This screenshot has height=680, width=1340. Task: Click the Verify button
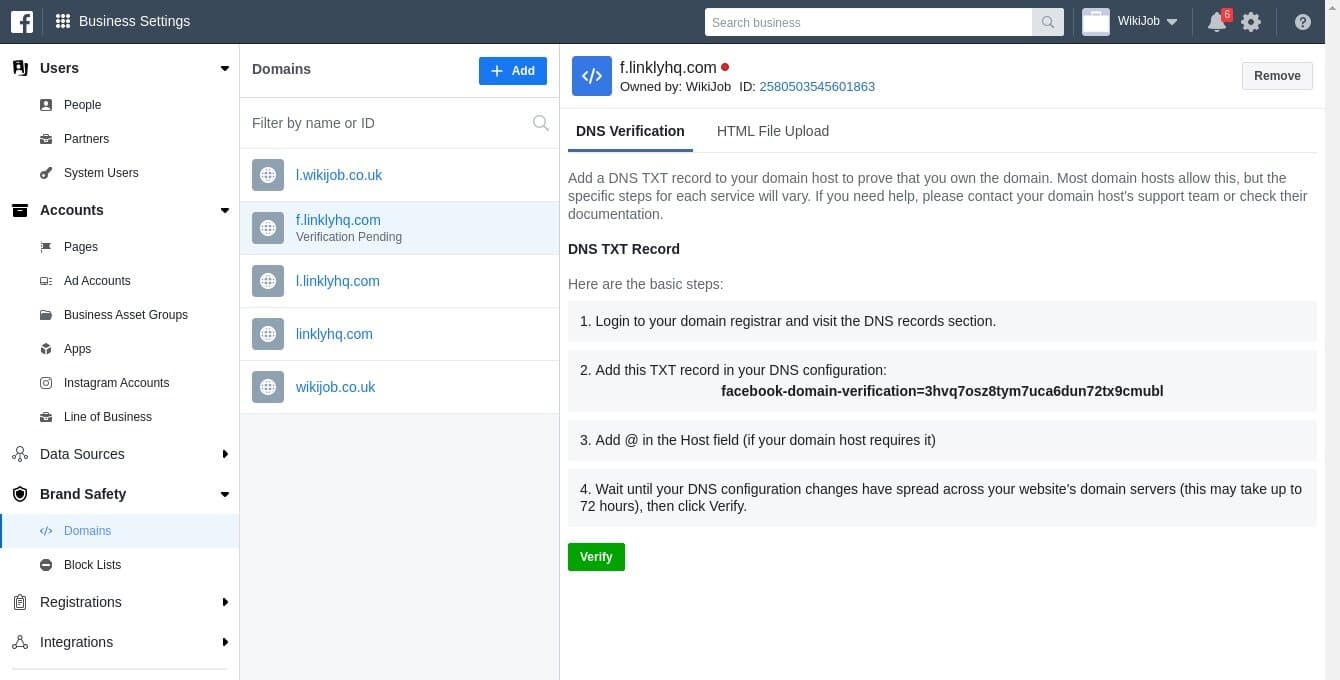(596, 557)
